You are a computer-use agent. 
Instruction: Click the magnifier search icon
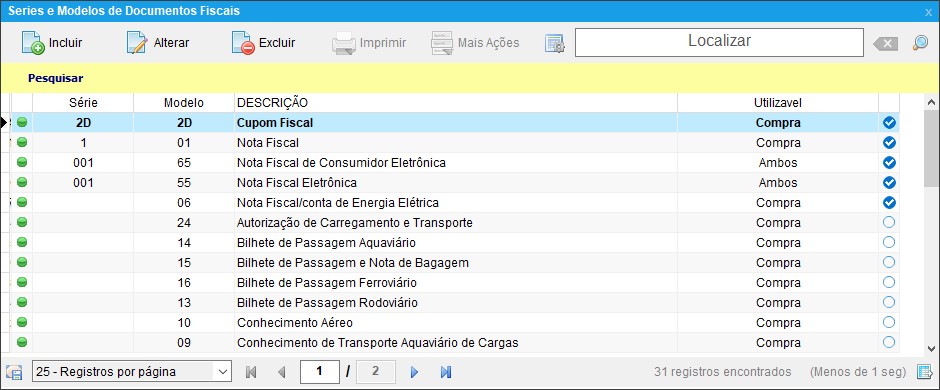pos(920,43)
